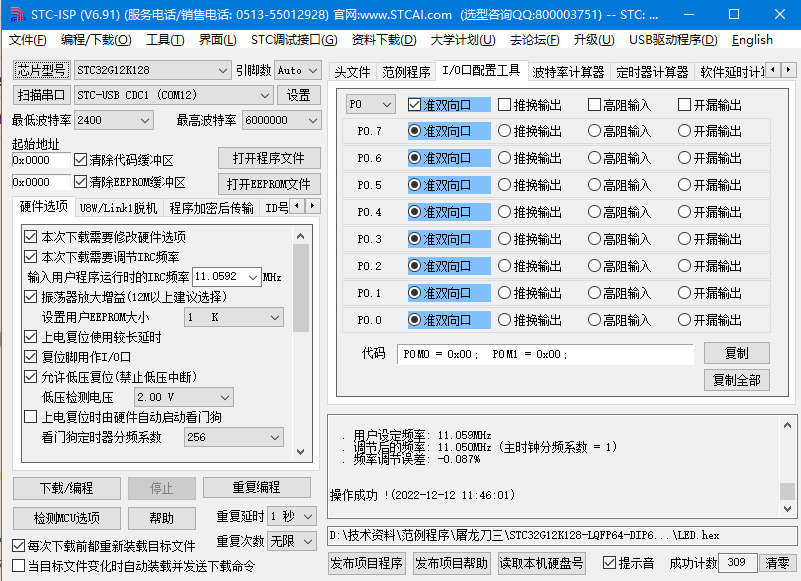Open STC调试接口(G) menu

coord(294,40)
